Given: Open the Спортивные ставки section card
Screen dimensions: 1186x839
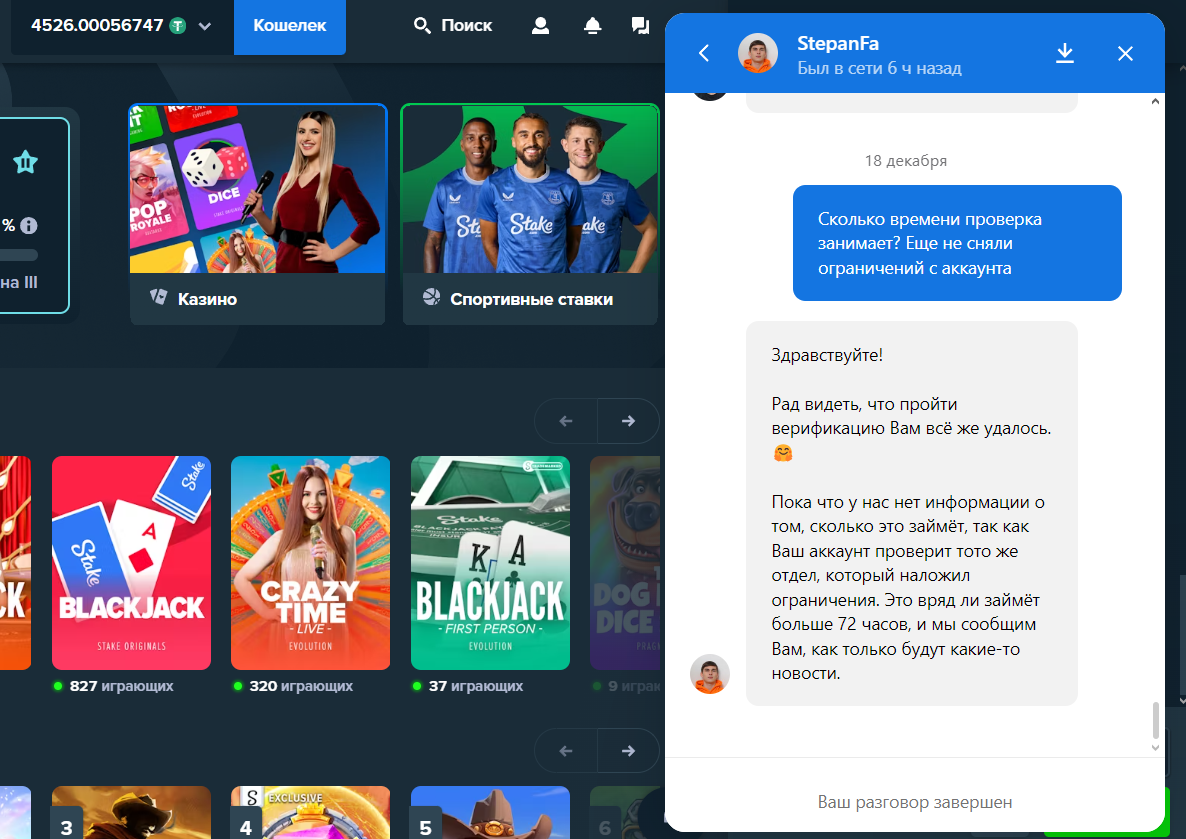Looking at the screenshot, I should (x=530, y=214).
